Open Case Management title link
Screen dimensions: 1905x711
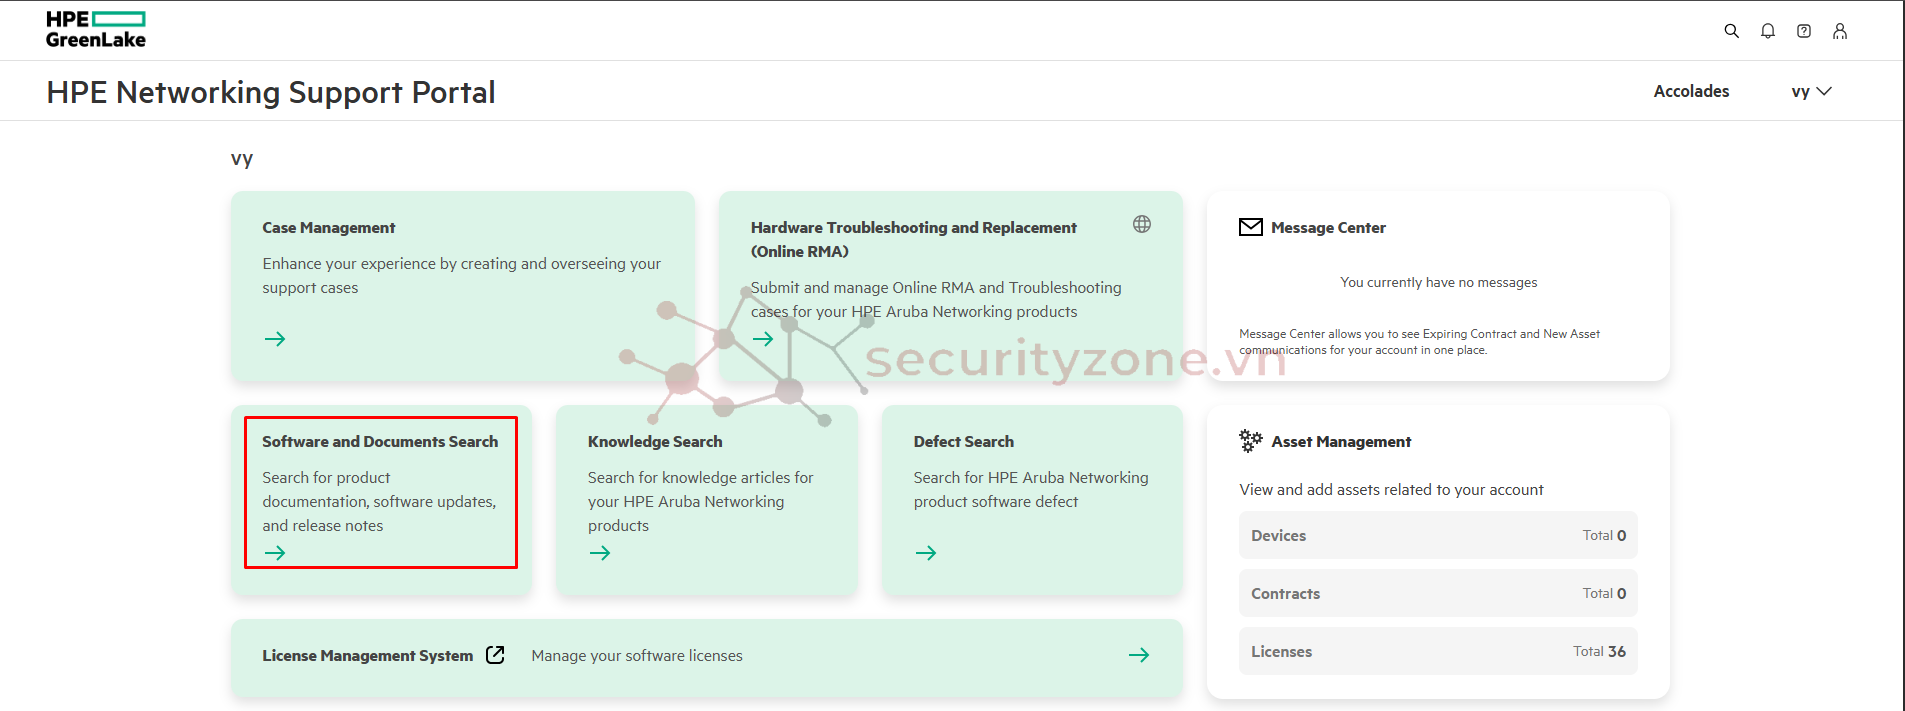pyautogui.click(x=329, y=228)
